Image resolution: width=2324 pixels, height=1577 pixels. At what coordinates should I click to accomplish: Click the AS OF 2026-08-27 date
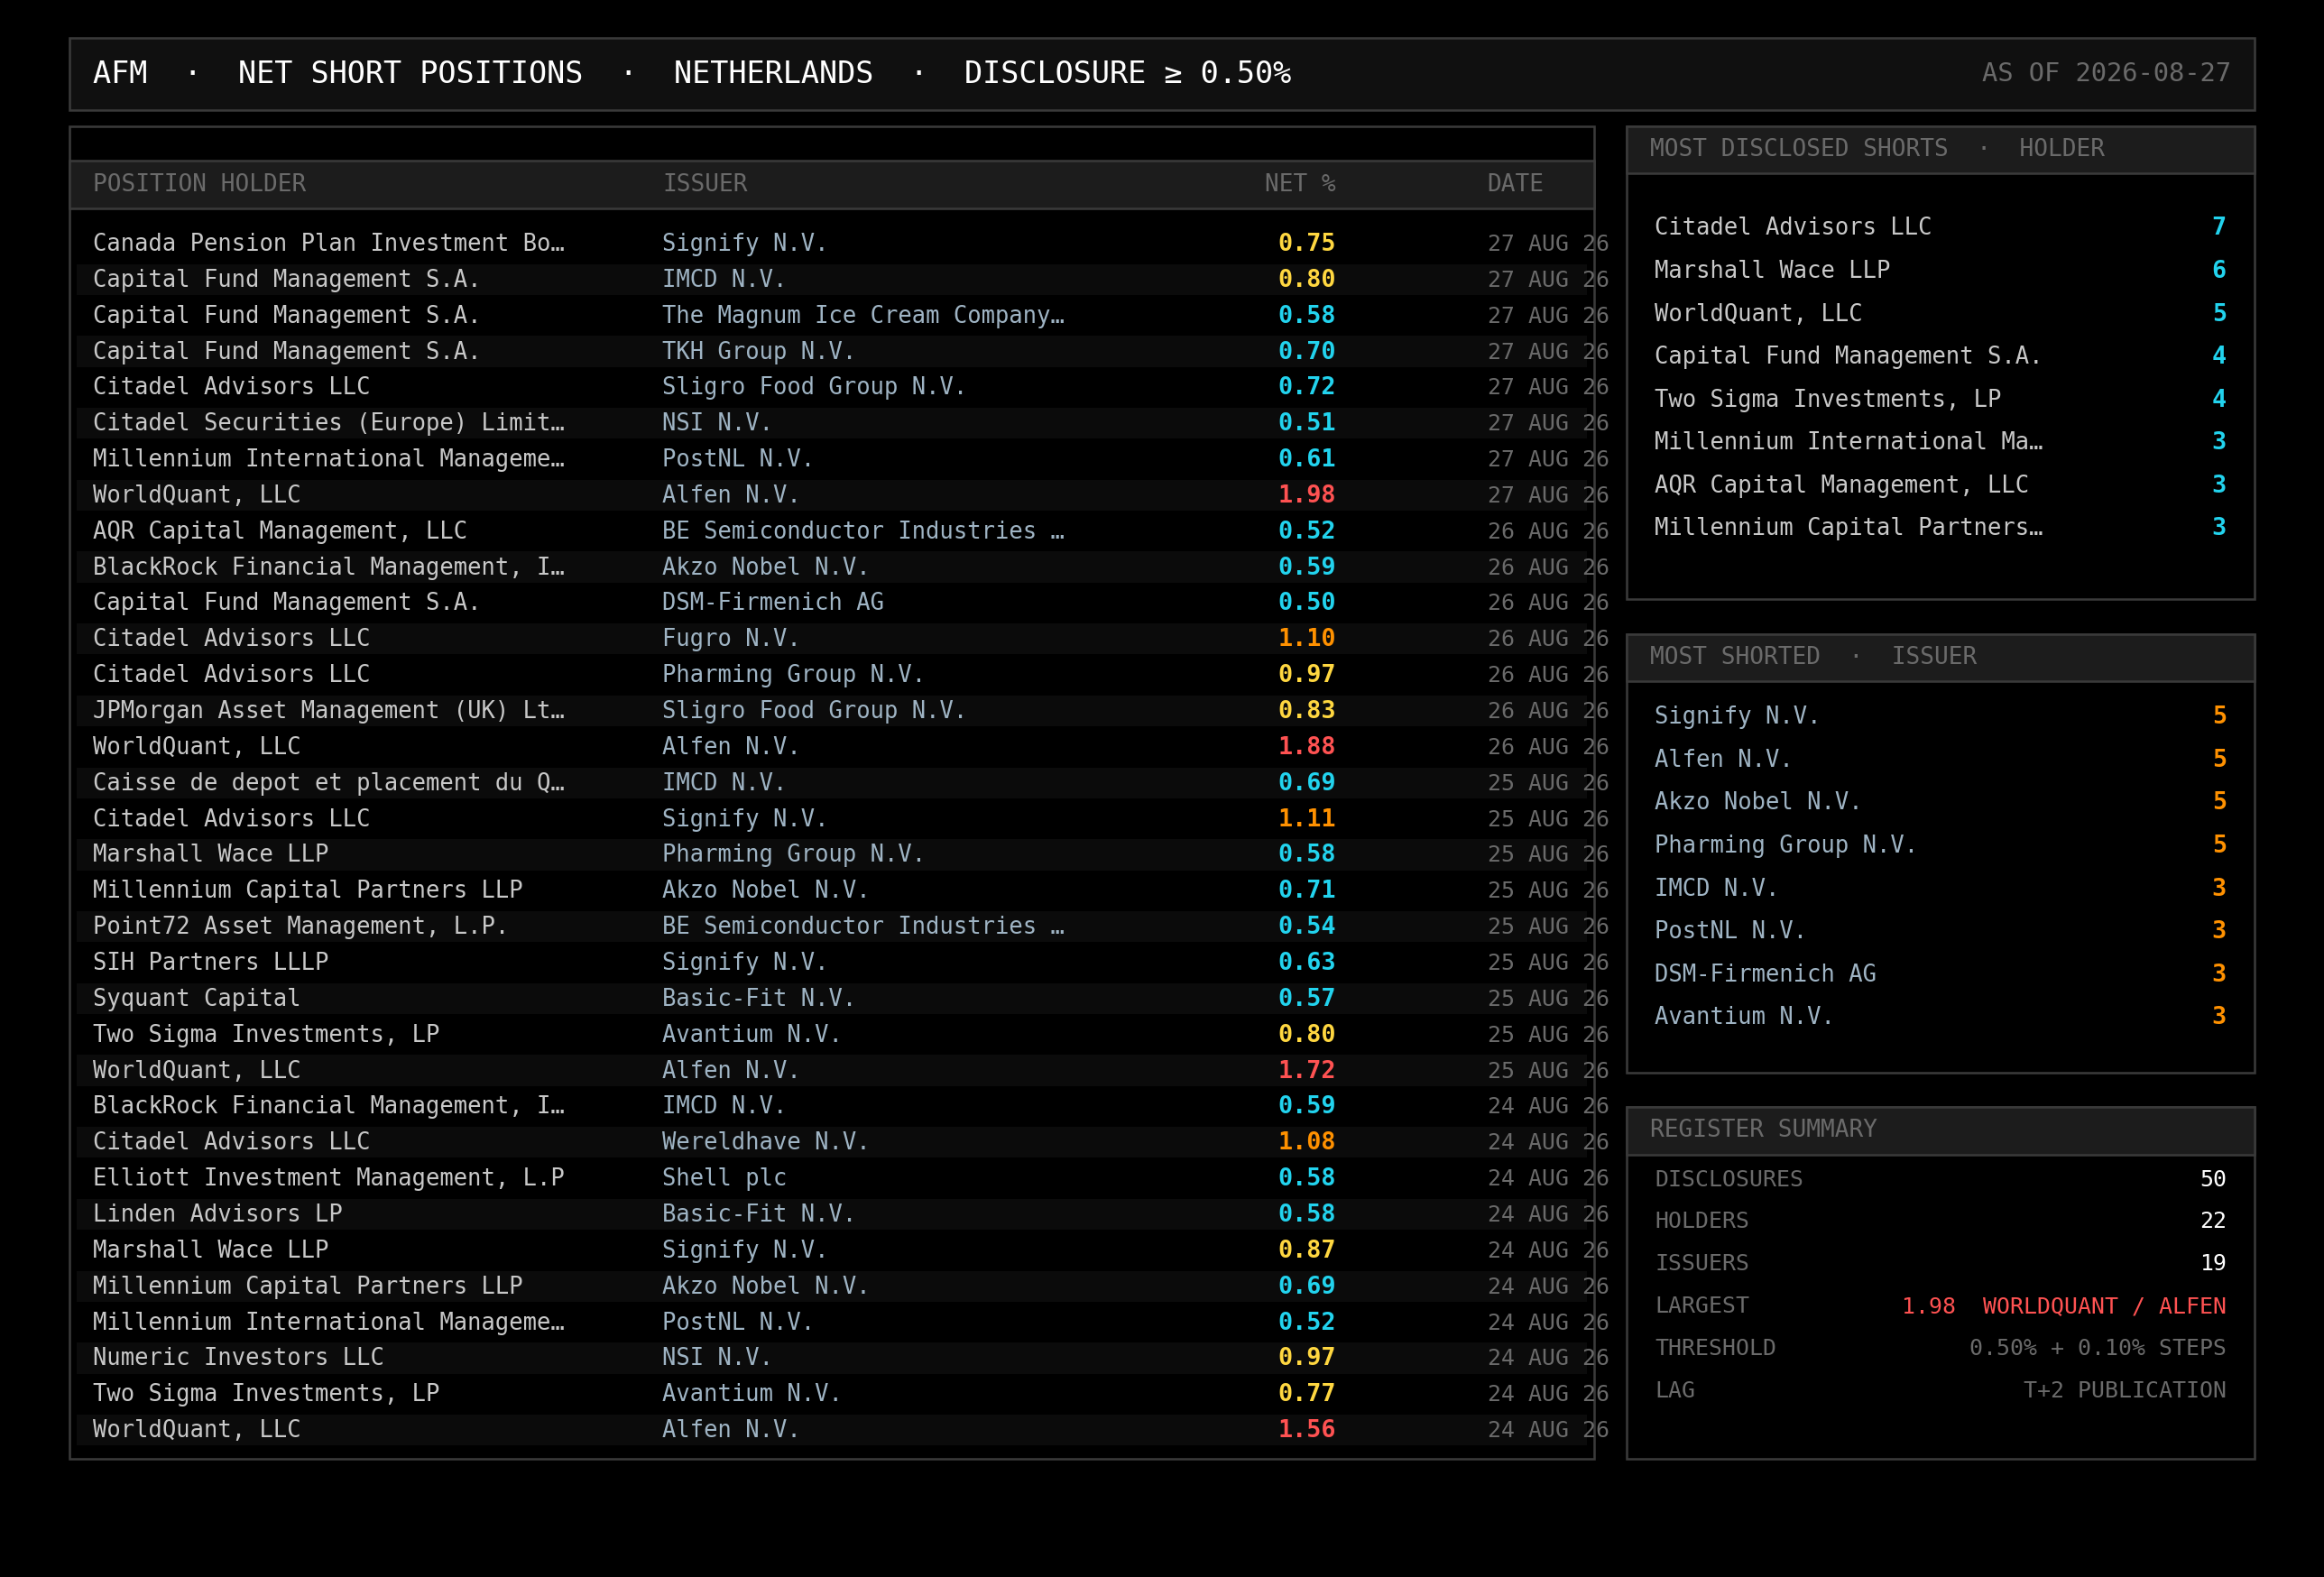pos(2105,73)
